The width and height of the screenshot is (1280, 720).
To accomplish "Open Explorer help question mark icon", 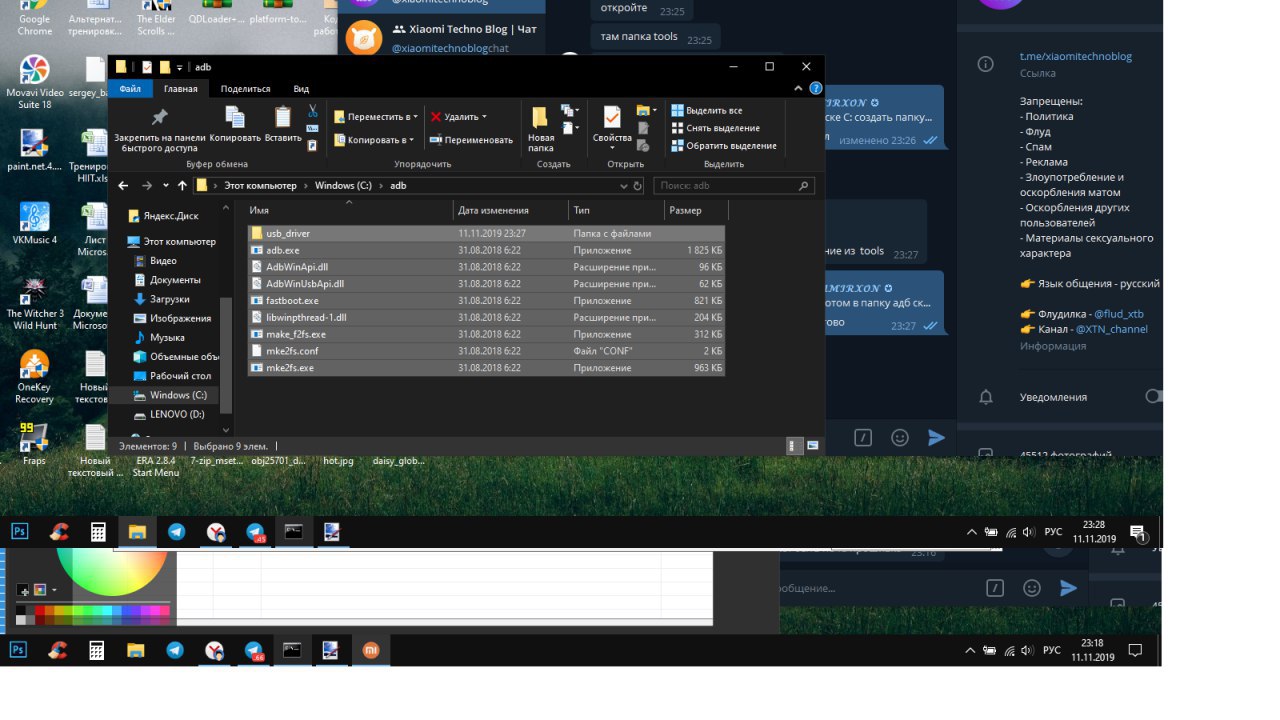I will tap(818, 89).
